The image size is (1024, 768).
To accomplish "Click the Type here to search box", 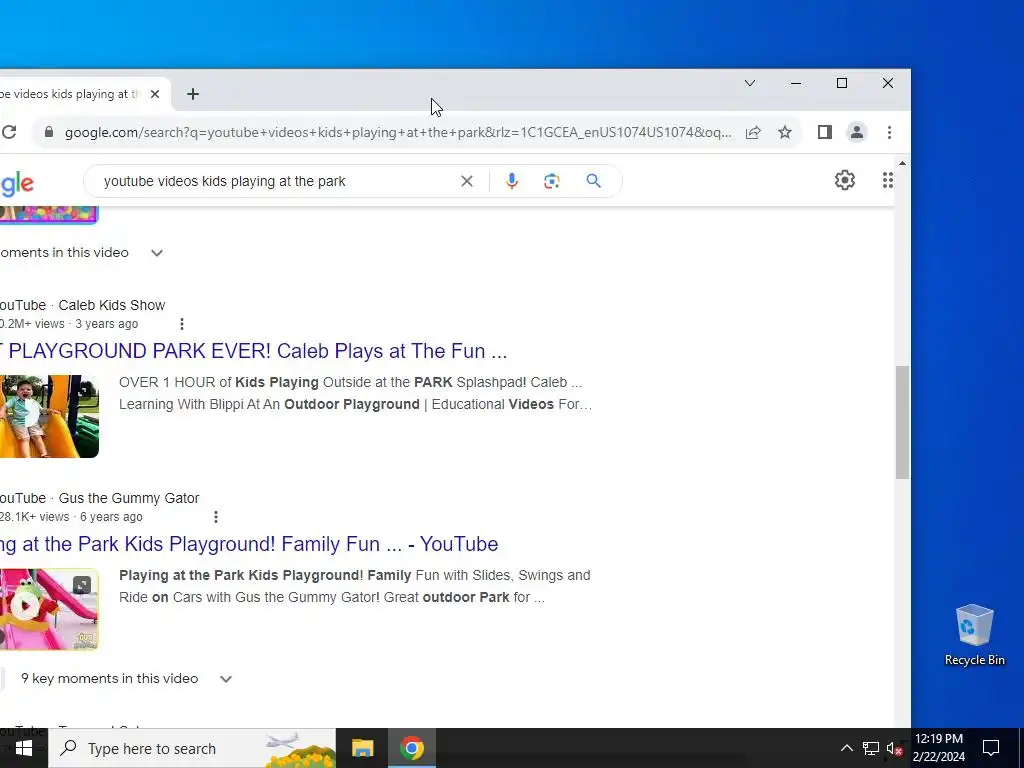I will [x=192, y=748].
